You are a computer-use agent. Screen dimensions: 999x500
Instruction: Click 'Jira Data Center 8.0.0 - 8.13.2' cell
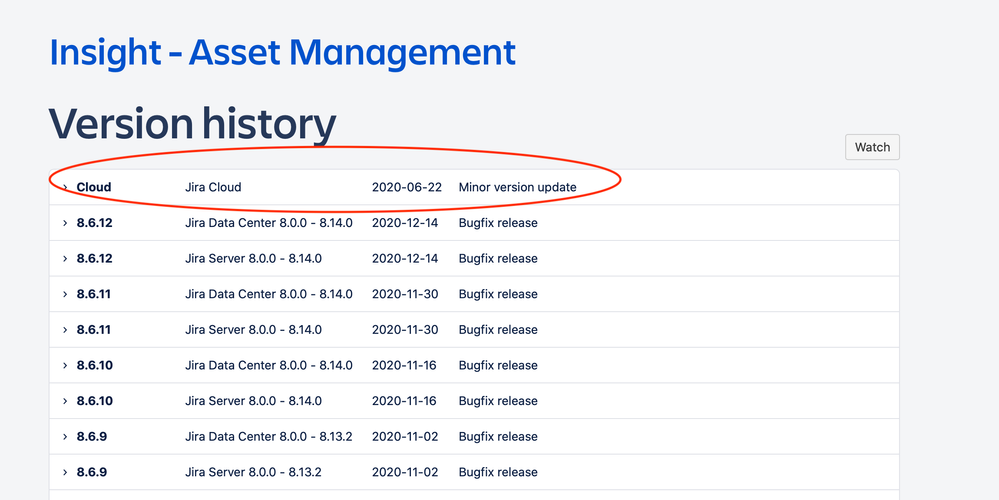pyautogui.click(x=268, y=437)
